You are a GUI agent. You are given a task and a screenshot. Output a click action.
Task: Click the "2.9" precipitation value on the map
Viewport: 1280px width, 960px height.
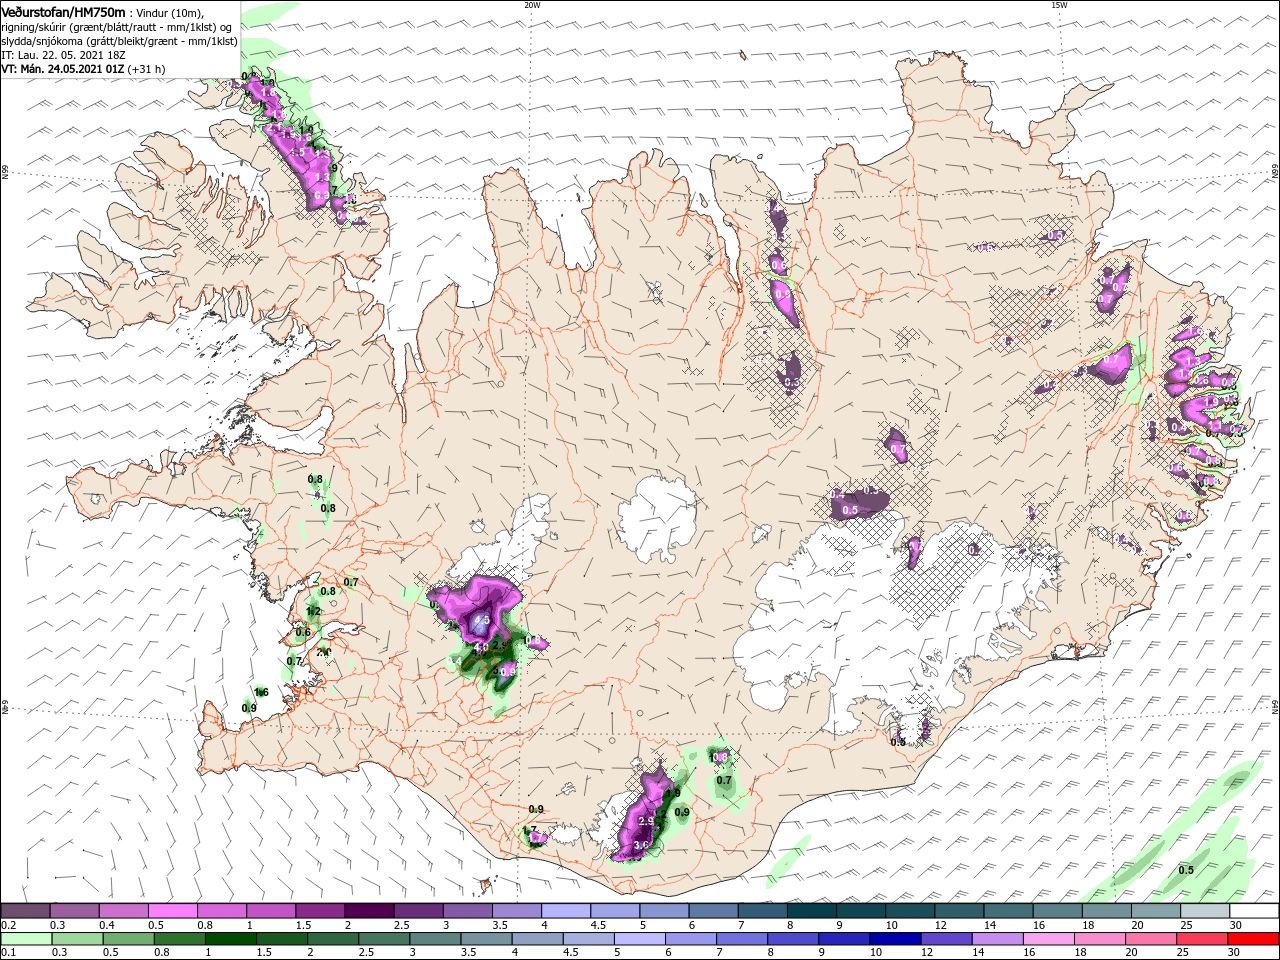646,821
